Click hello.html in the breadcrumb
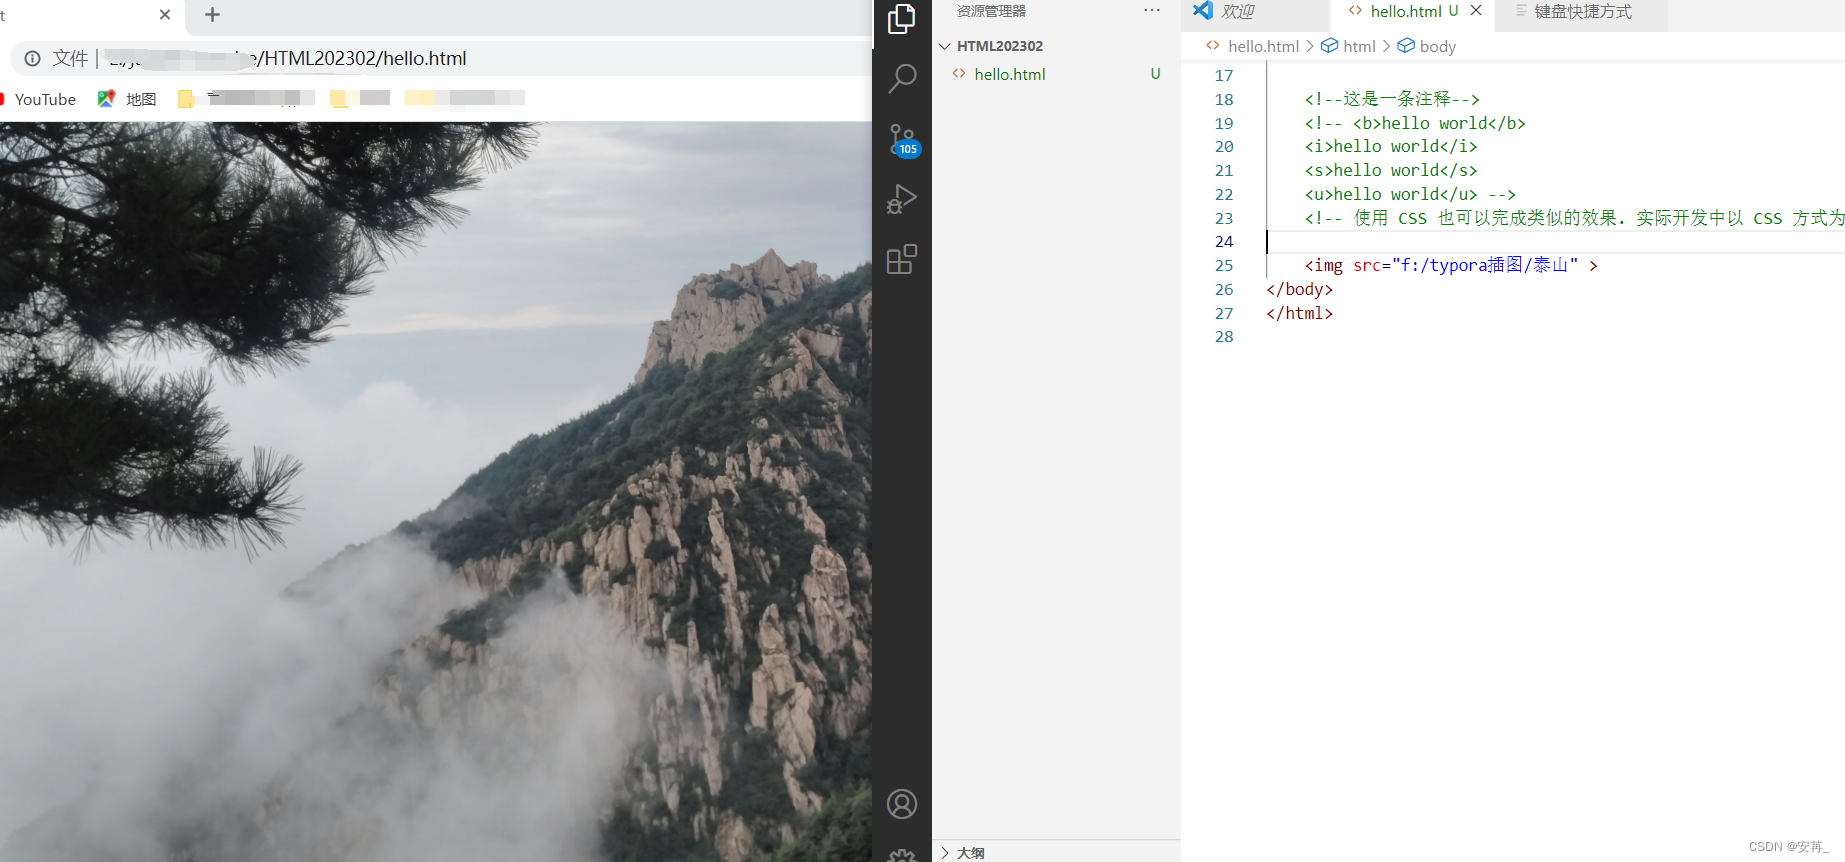This screenshot has width=1845, height=862. point(1253,46)
